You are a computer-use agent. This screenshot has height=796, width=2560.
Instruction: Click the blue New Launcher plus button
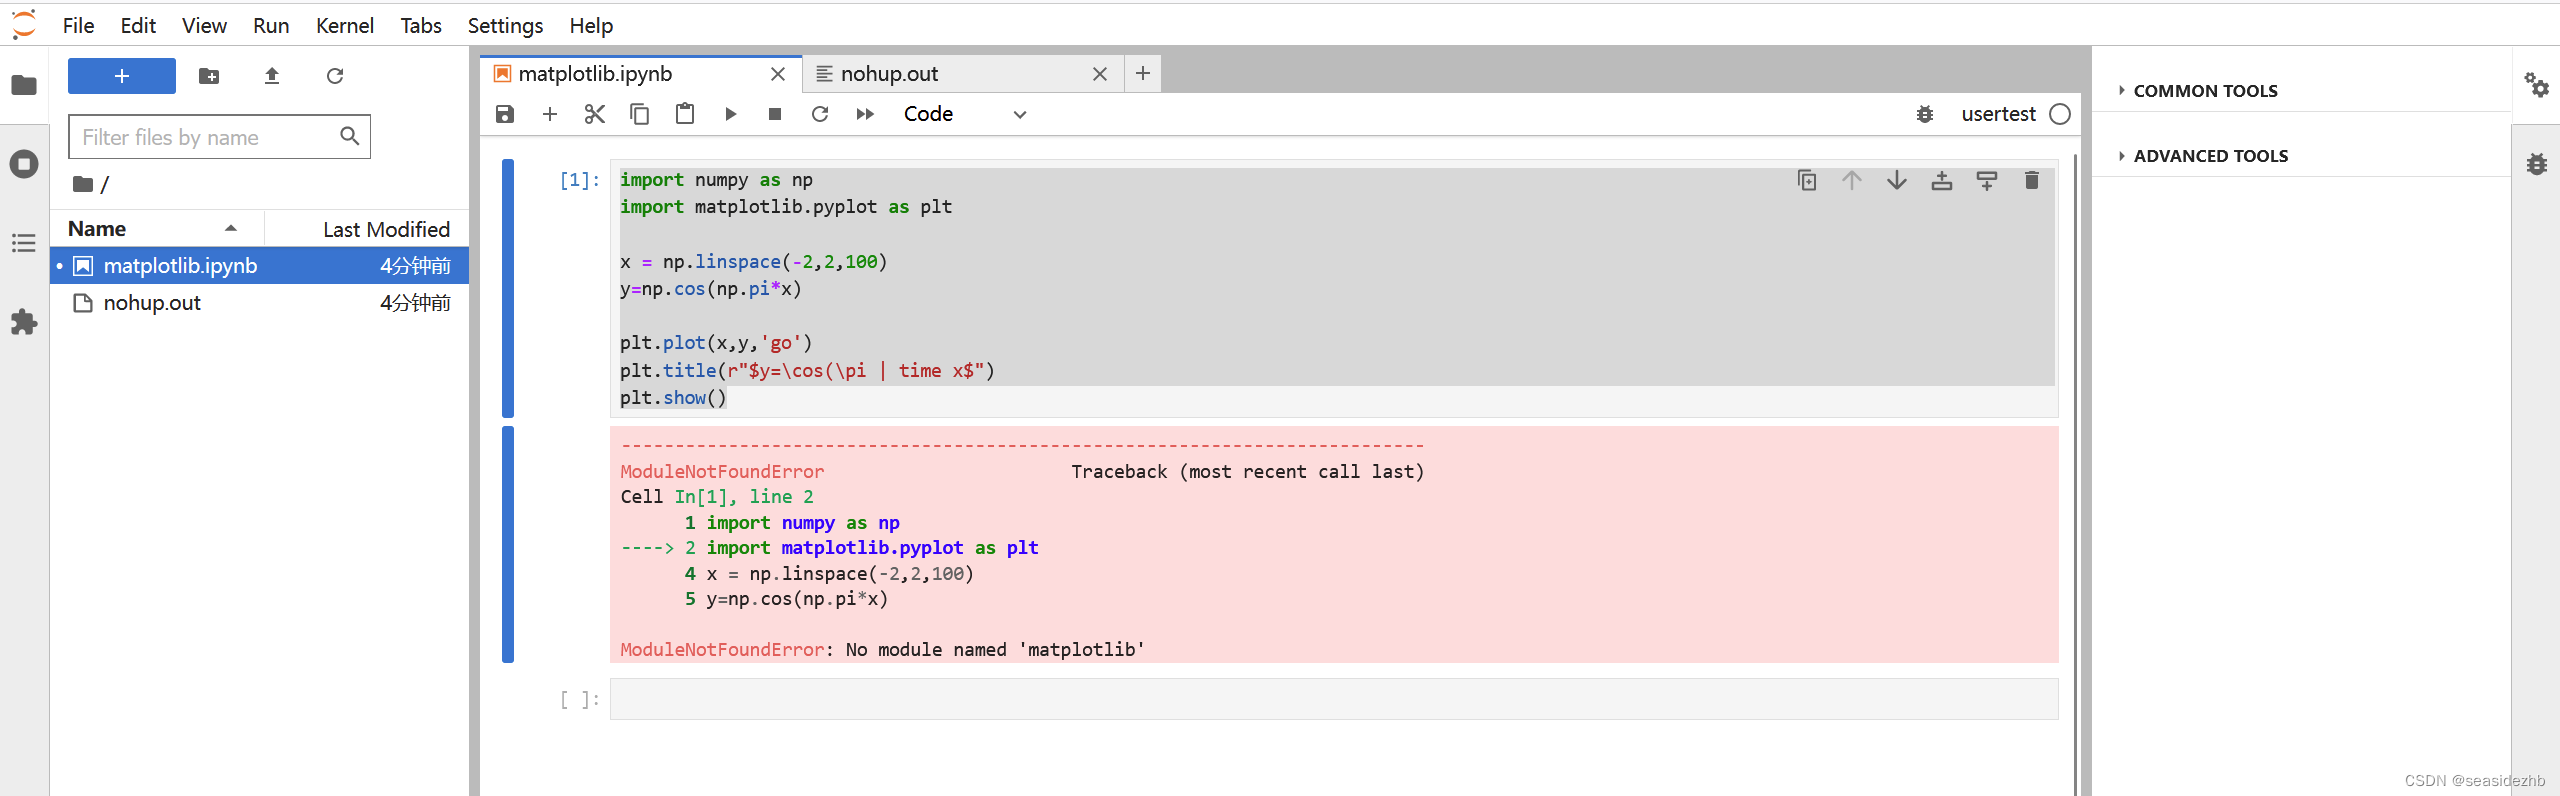(122, 76)
